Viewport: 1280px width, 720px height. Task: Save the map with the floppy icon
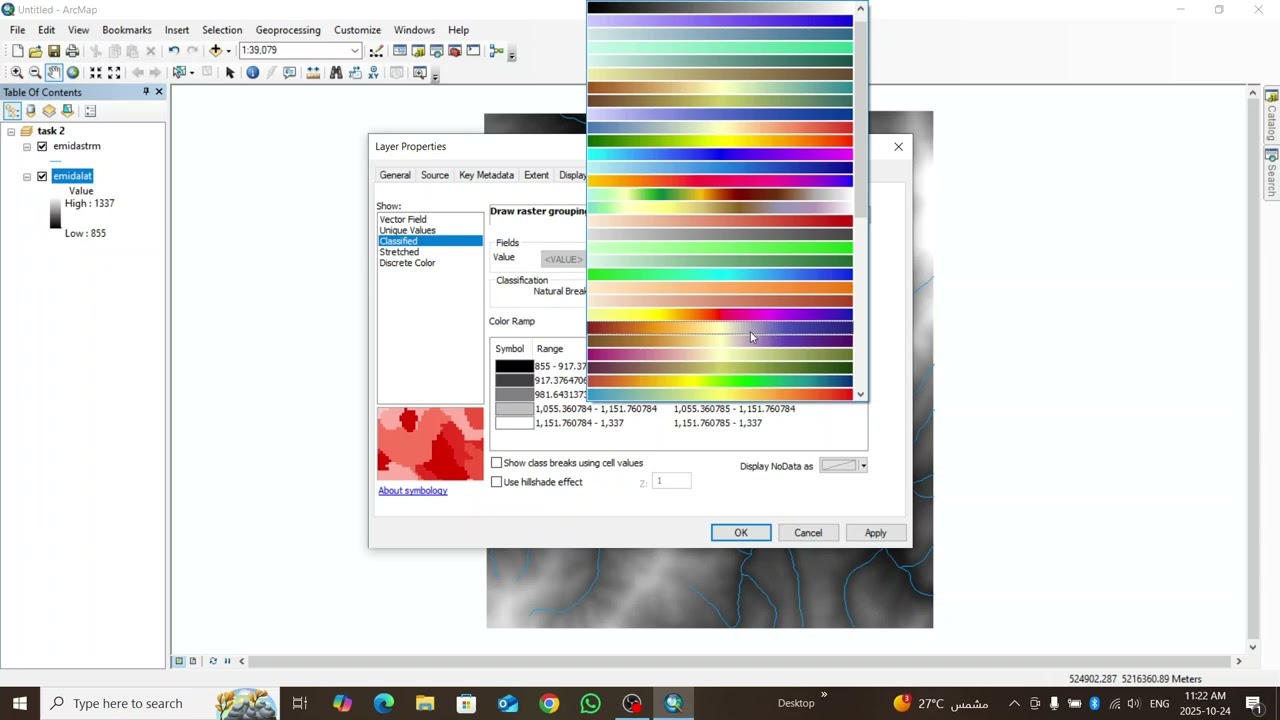point(54,51)
